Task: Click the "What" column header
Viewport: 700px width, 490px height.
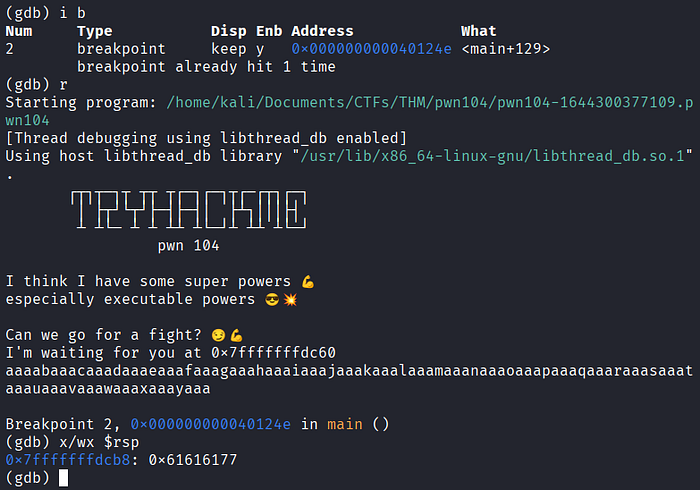Action: [479, 31]
